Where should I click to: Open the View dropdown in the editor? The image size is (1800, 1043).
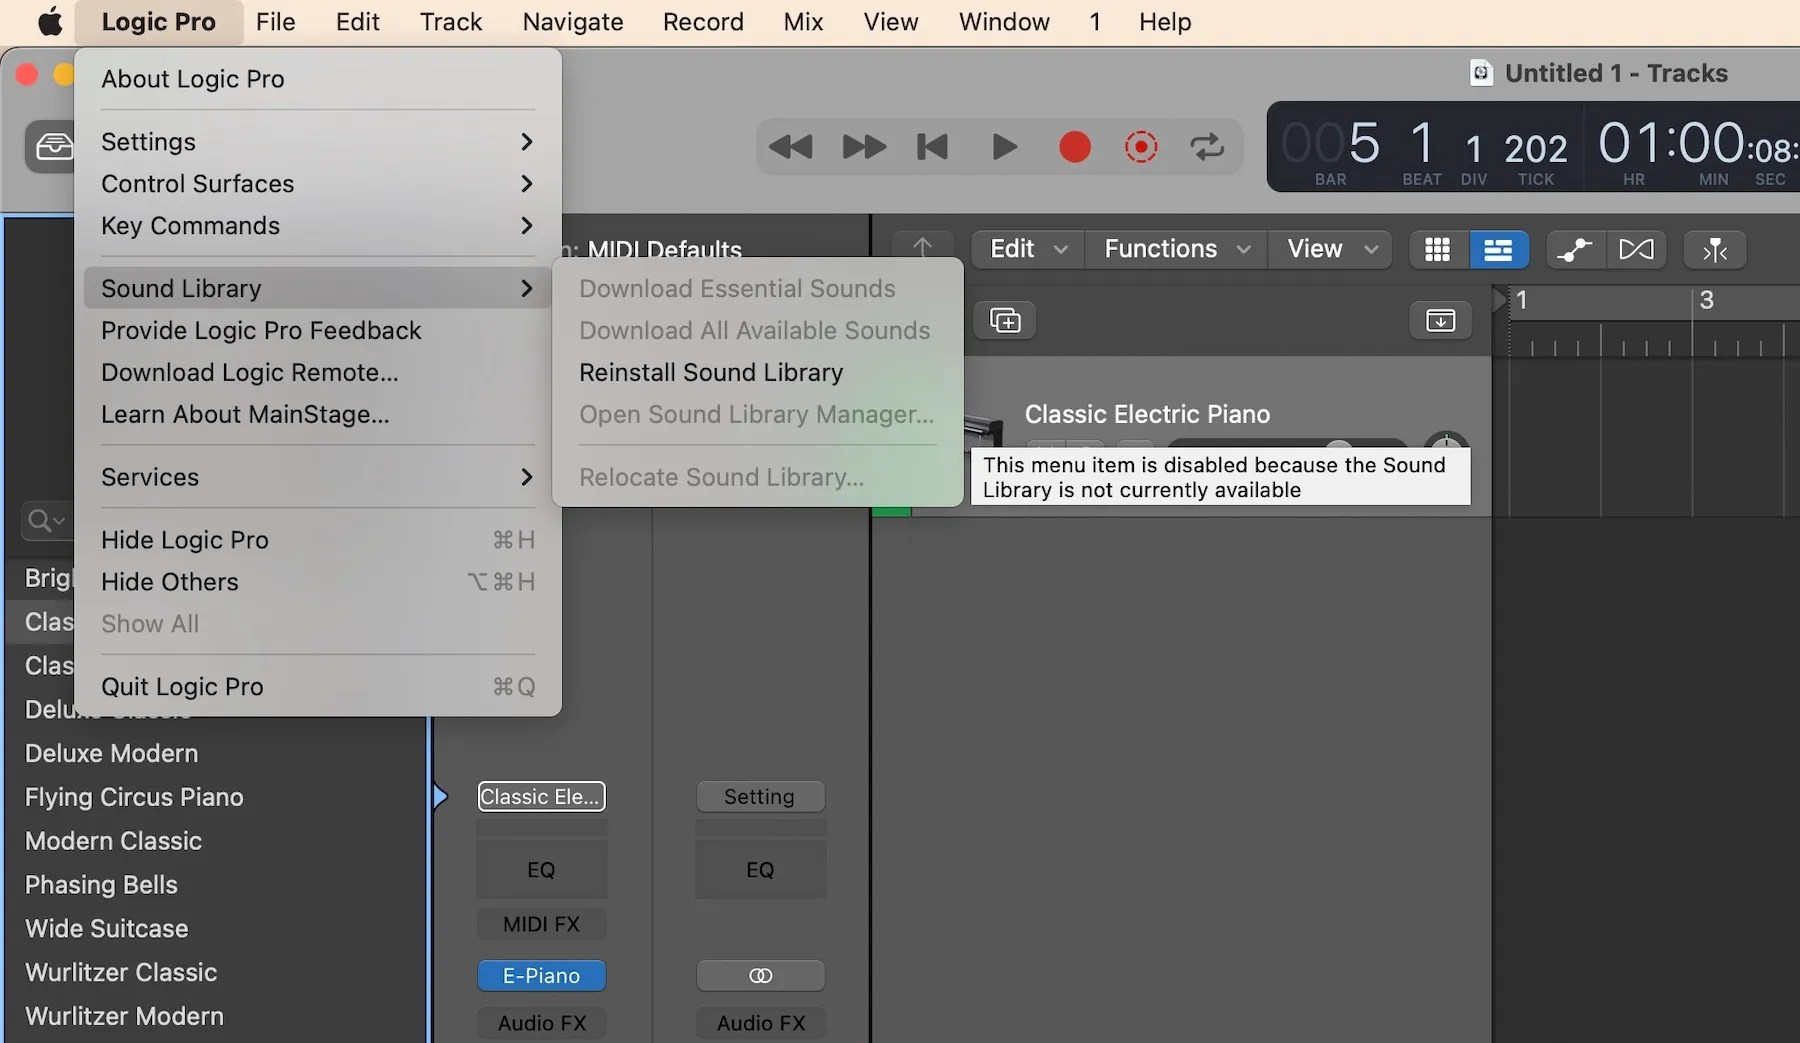1330,249
